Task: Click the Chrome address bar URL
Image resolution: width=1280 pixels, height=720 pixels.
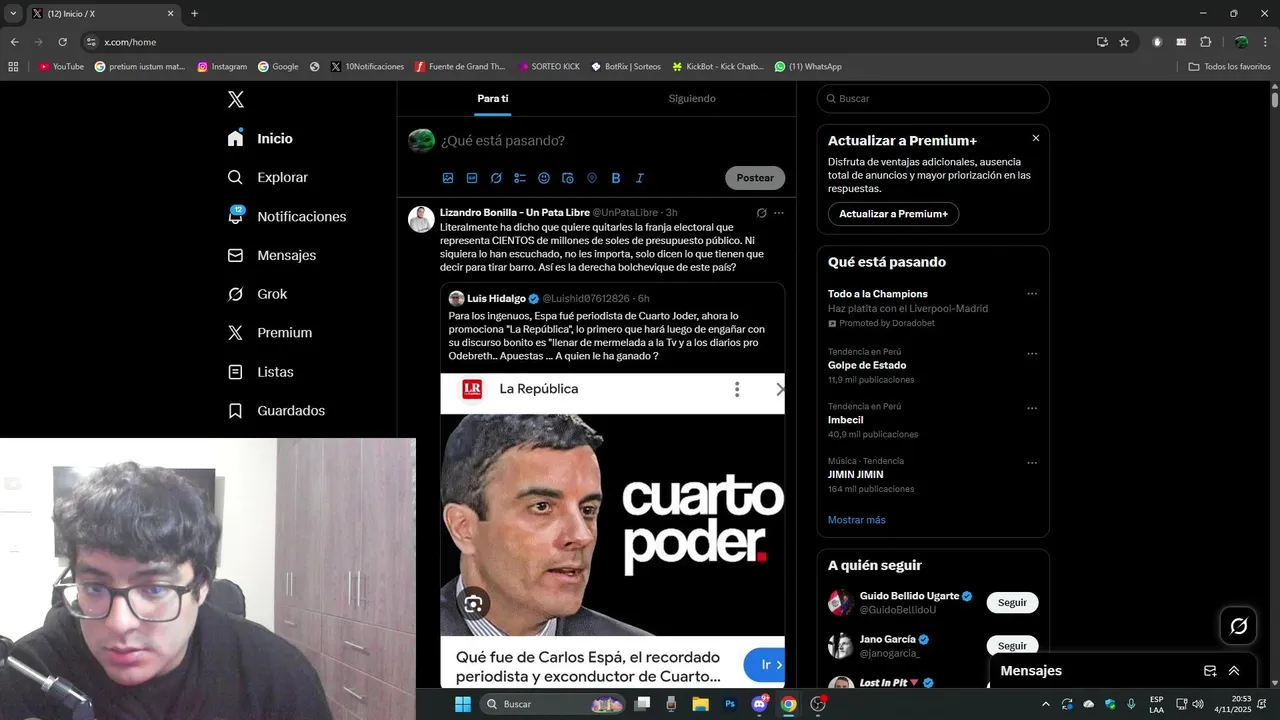Action: pyautogui.click(x=130, y=42)
